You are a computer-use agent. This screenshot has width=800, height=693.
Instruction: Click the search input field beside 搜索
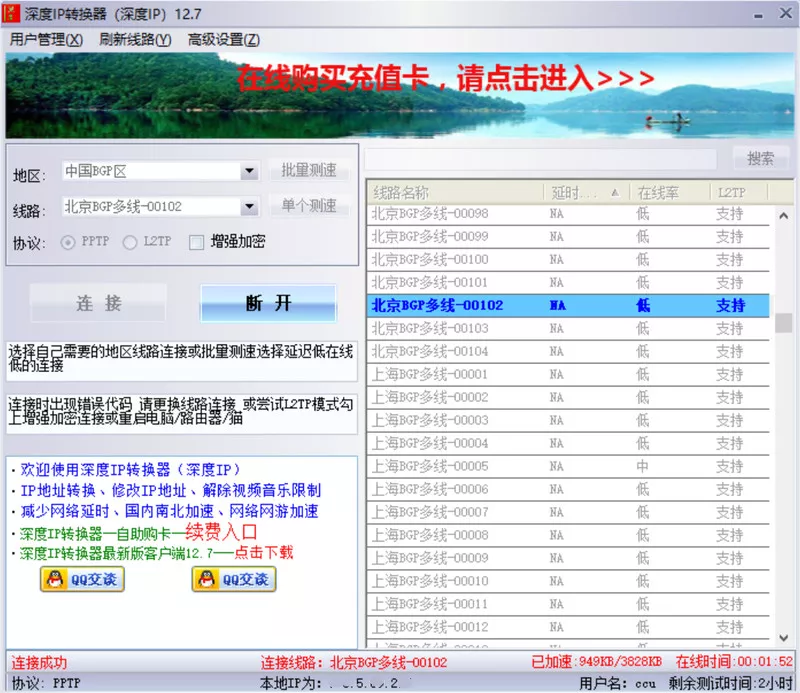coord(541,159)
